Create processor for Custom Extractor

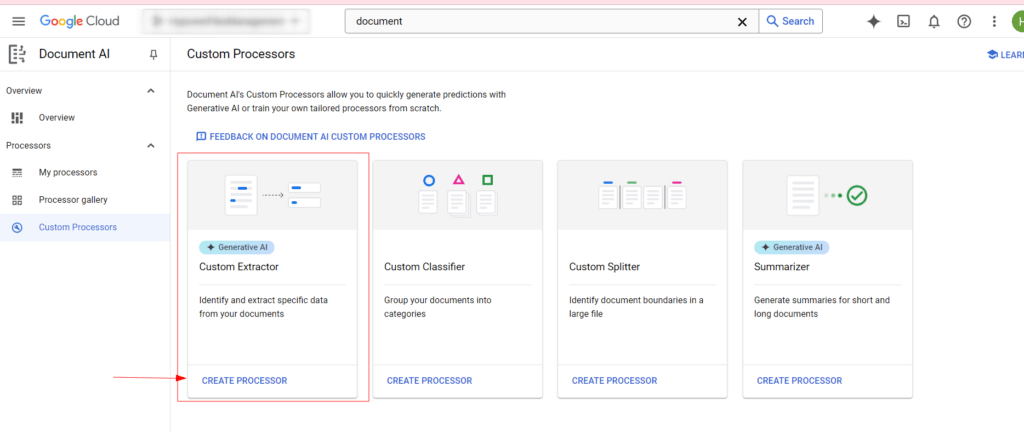[x=244, y=381]
